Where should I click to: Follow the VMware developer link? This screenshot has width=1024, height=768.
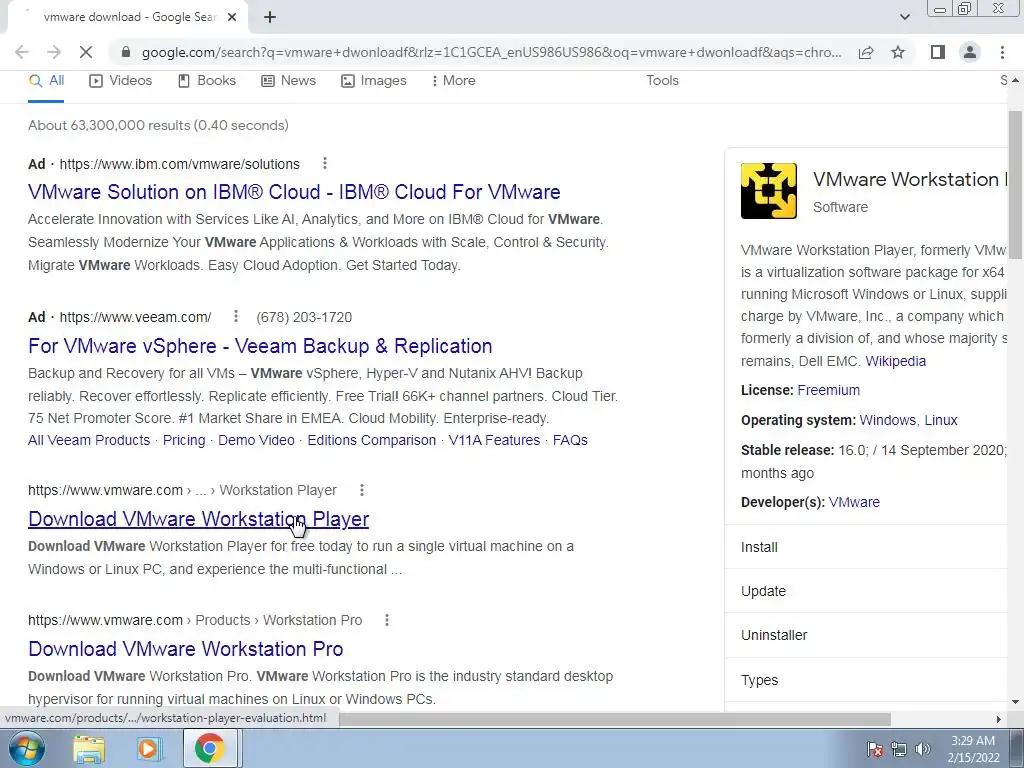(854, 502)
